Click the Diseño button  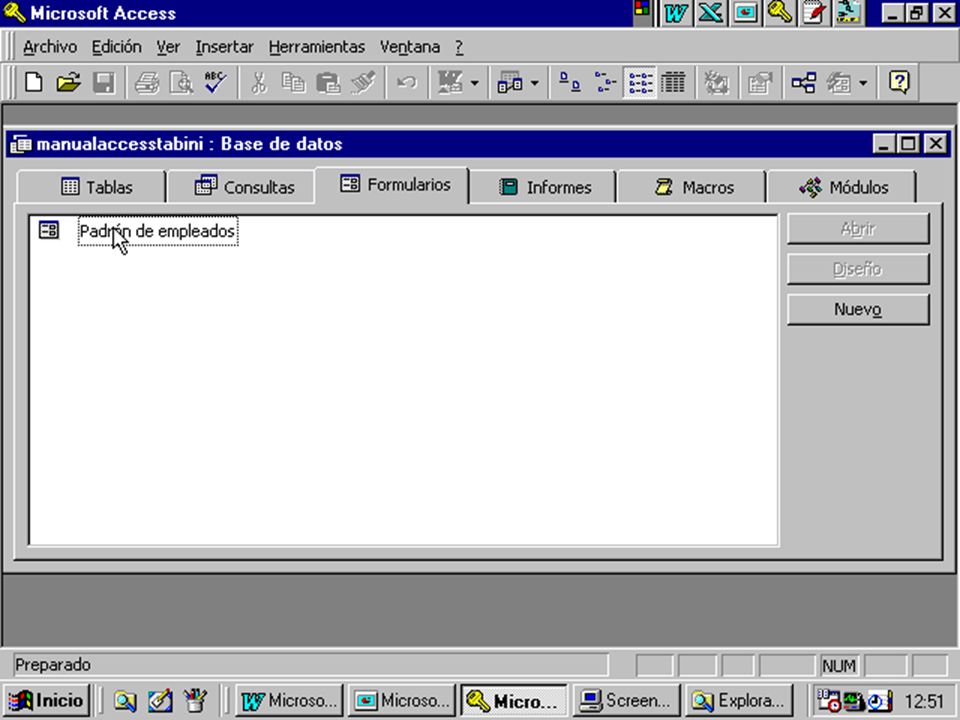pyautogui.click(x=858, y=269)
